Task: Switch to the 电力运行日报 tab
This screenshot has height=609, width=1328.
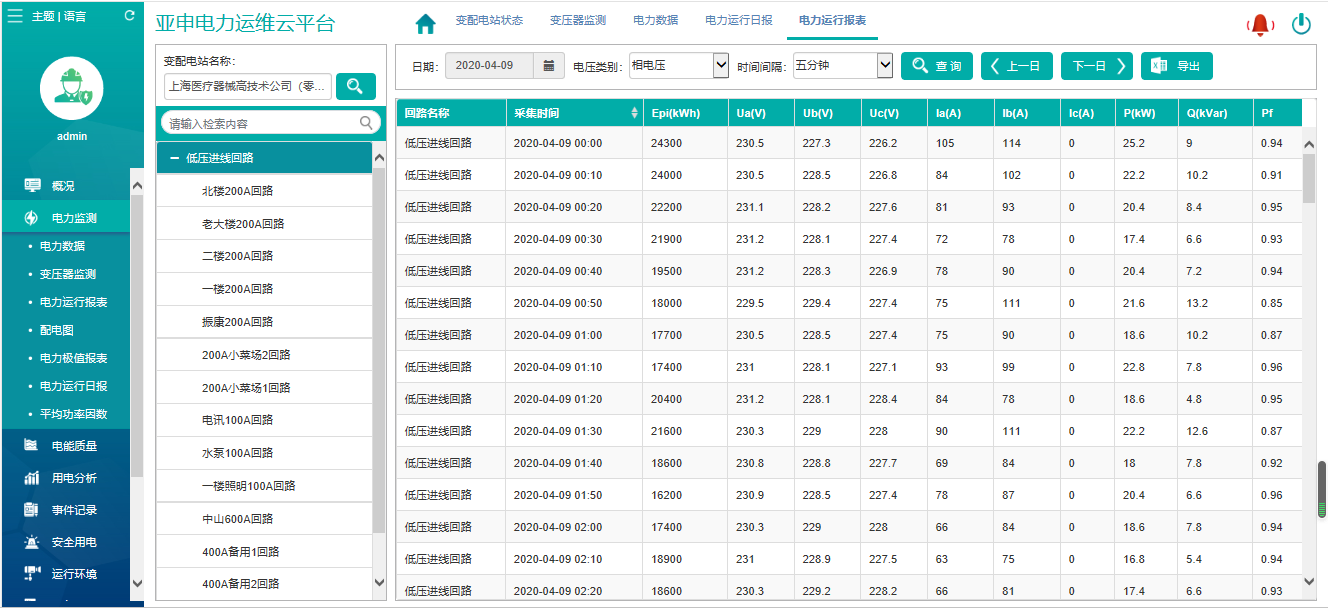Action: coord(738,20)
